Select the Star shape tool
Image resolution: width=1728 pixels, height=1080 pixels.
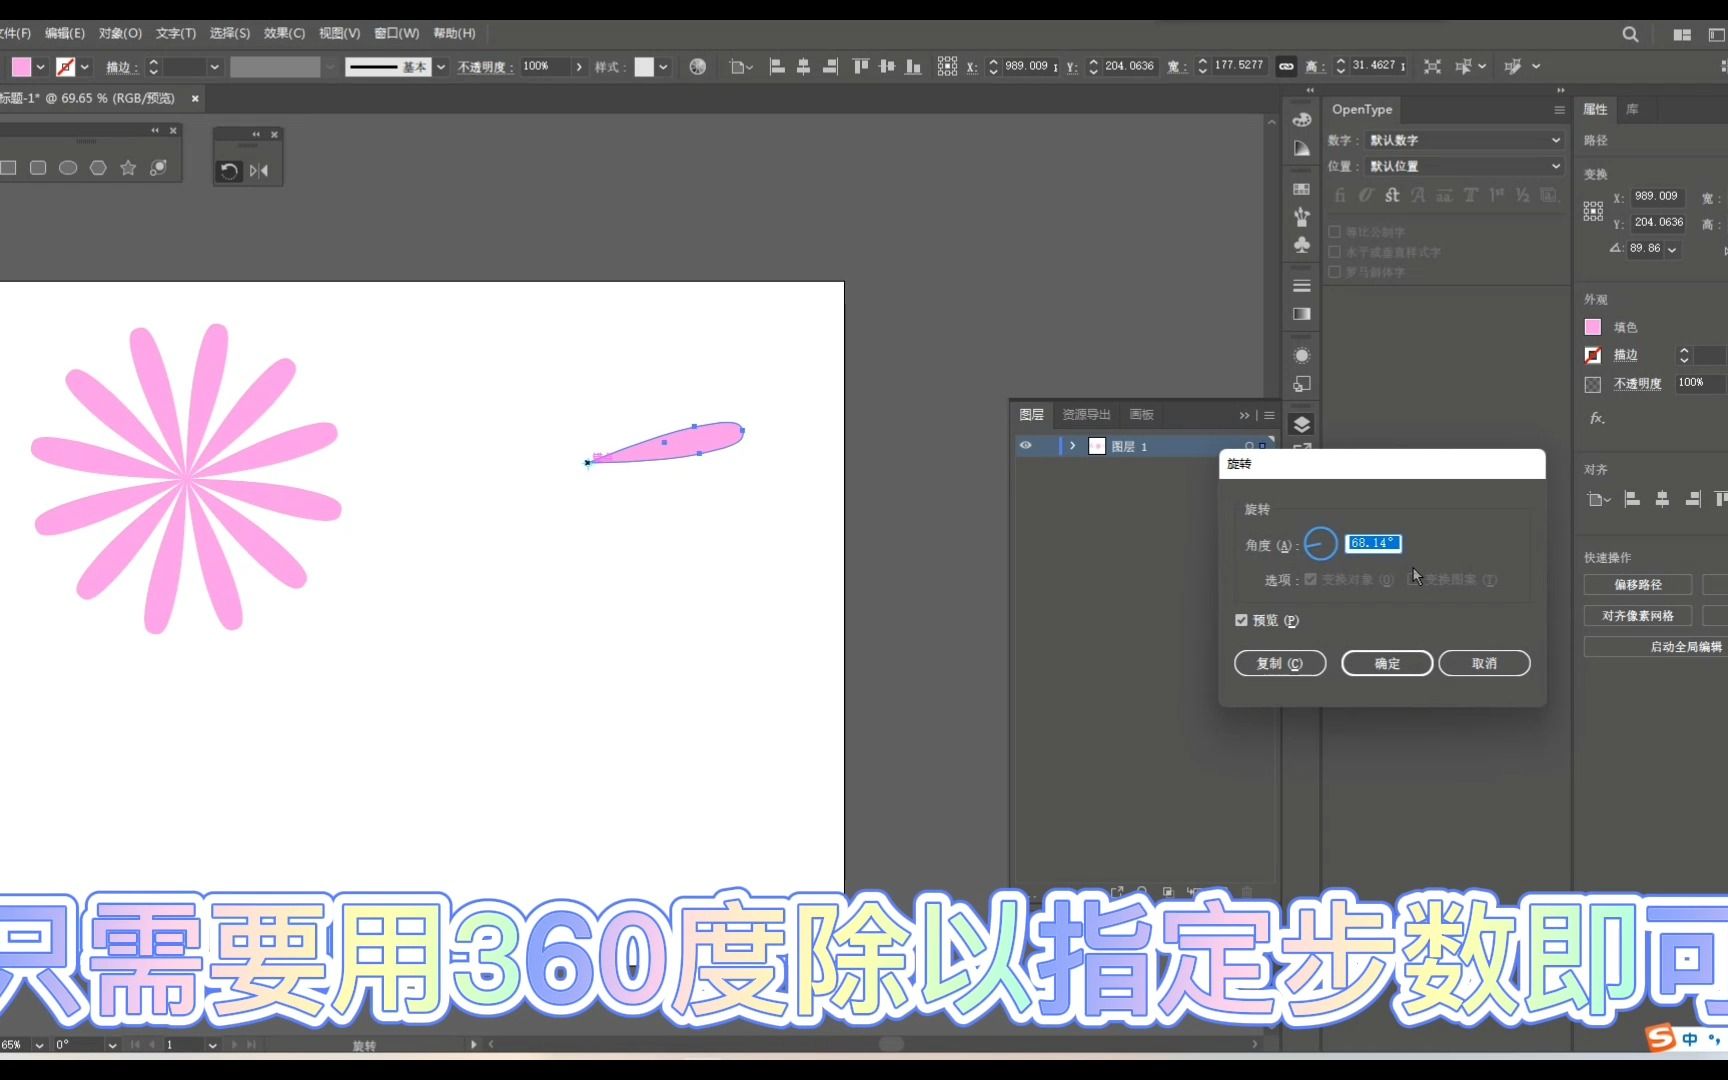pos(128,169)
